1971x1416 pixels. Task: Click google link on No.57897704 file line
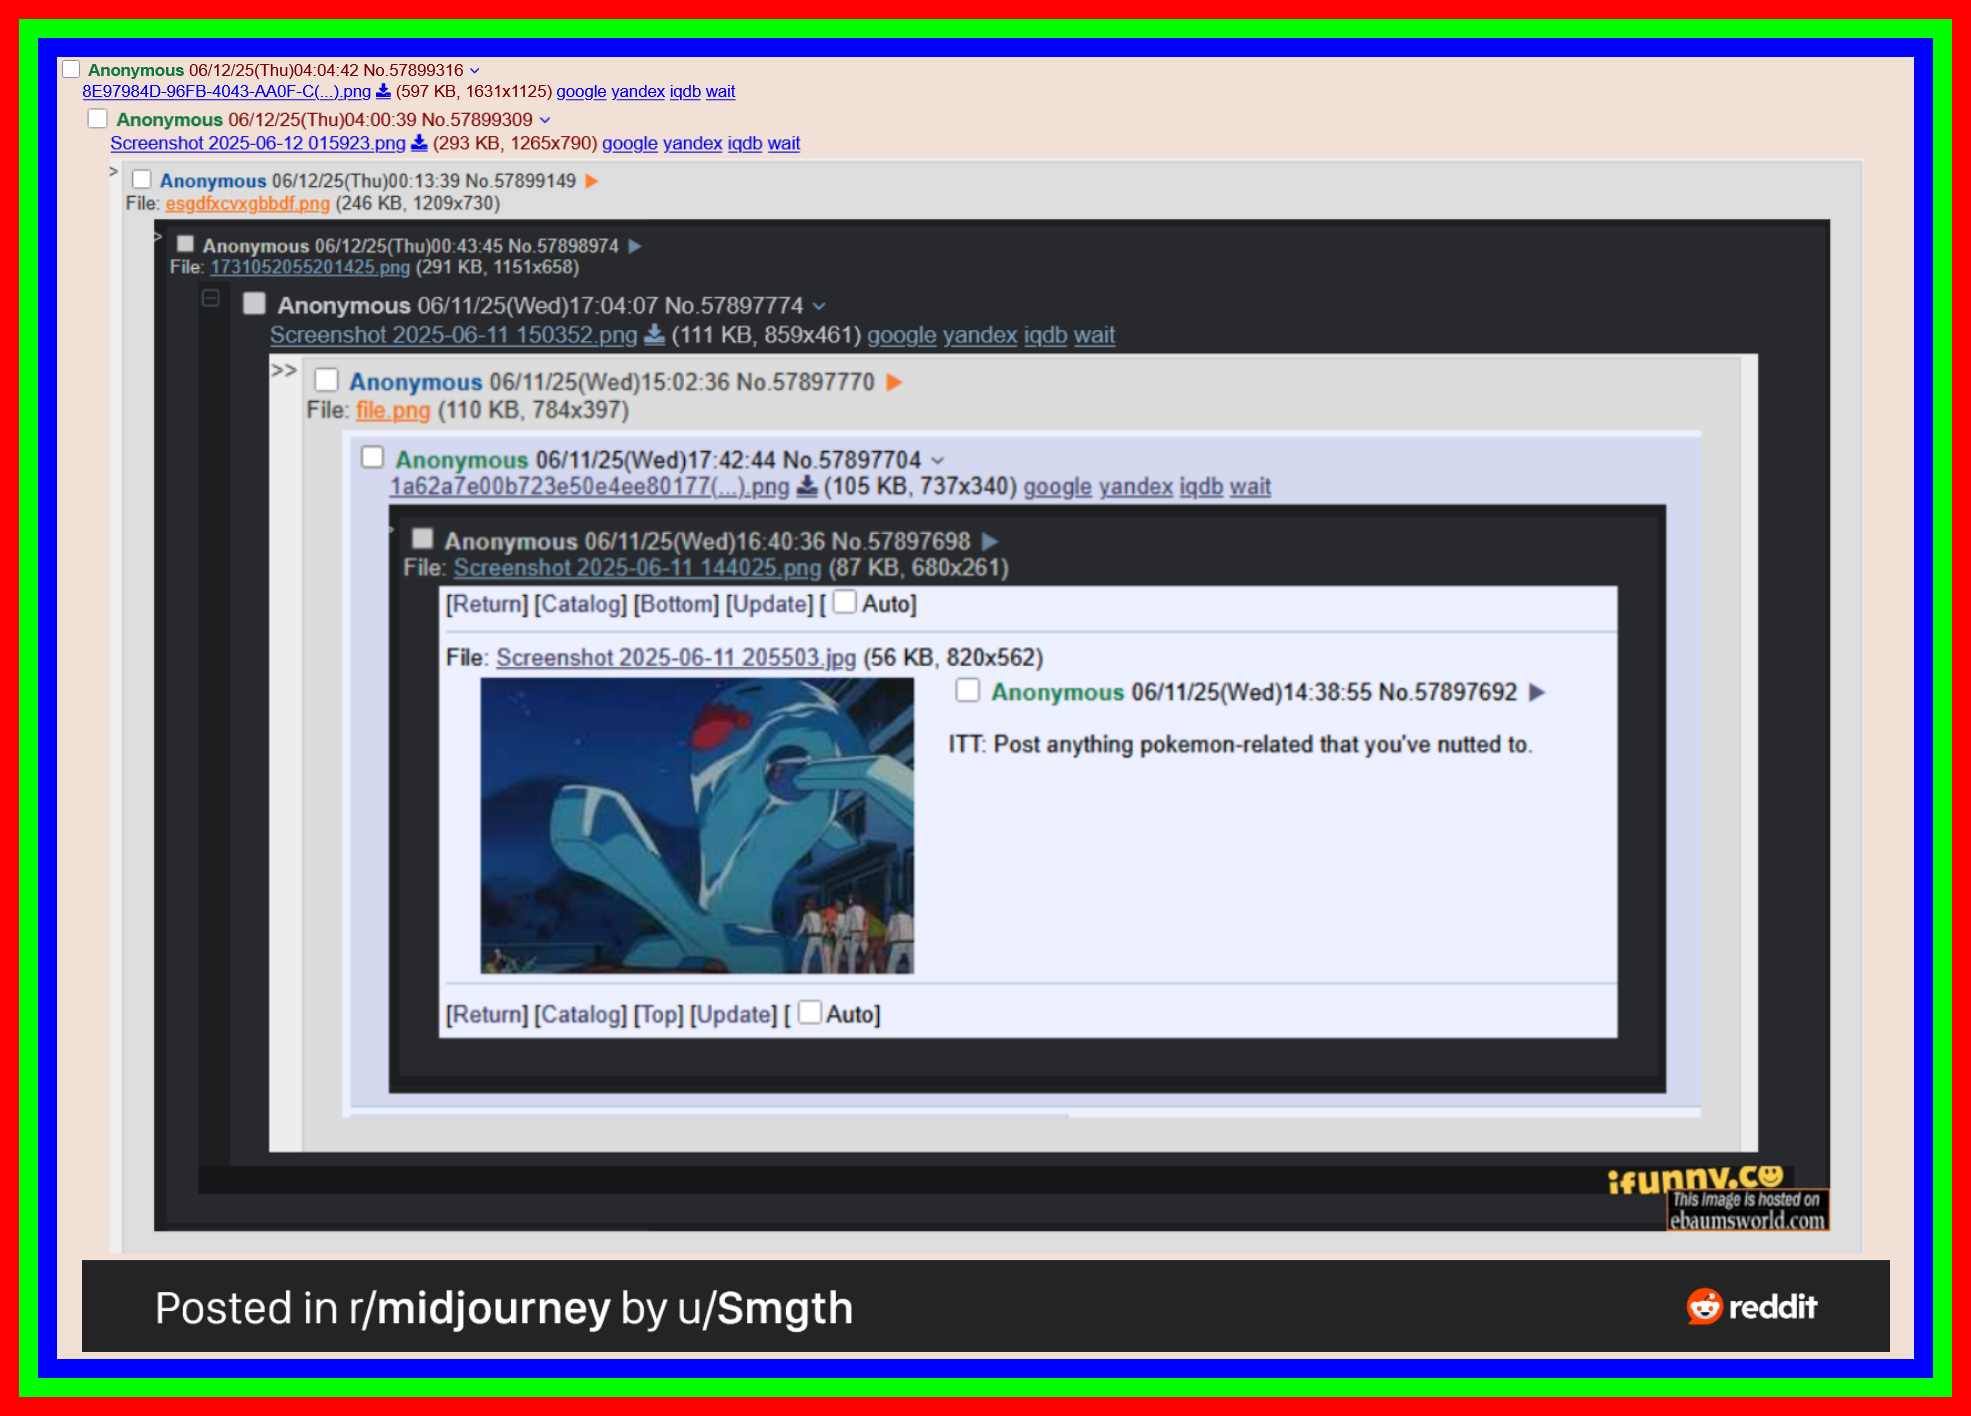point(1057,487)
